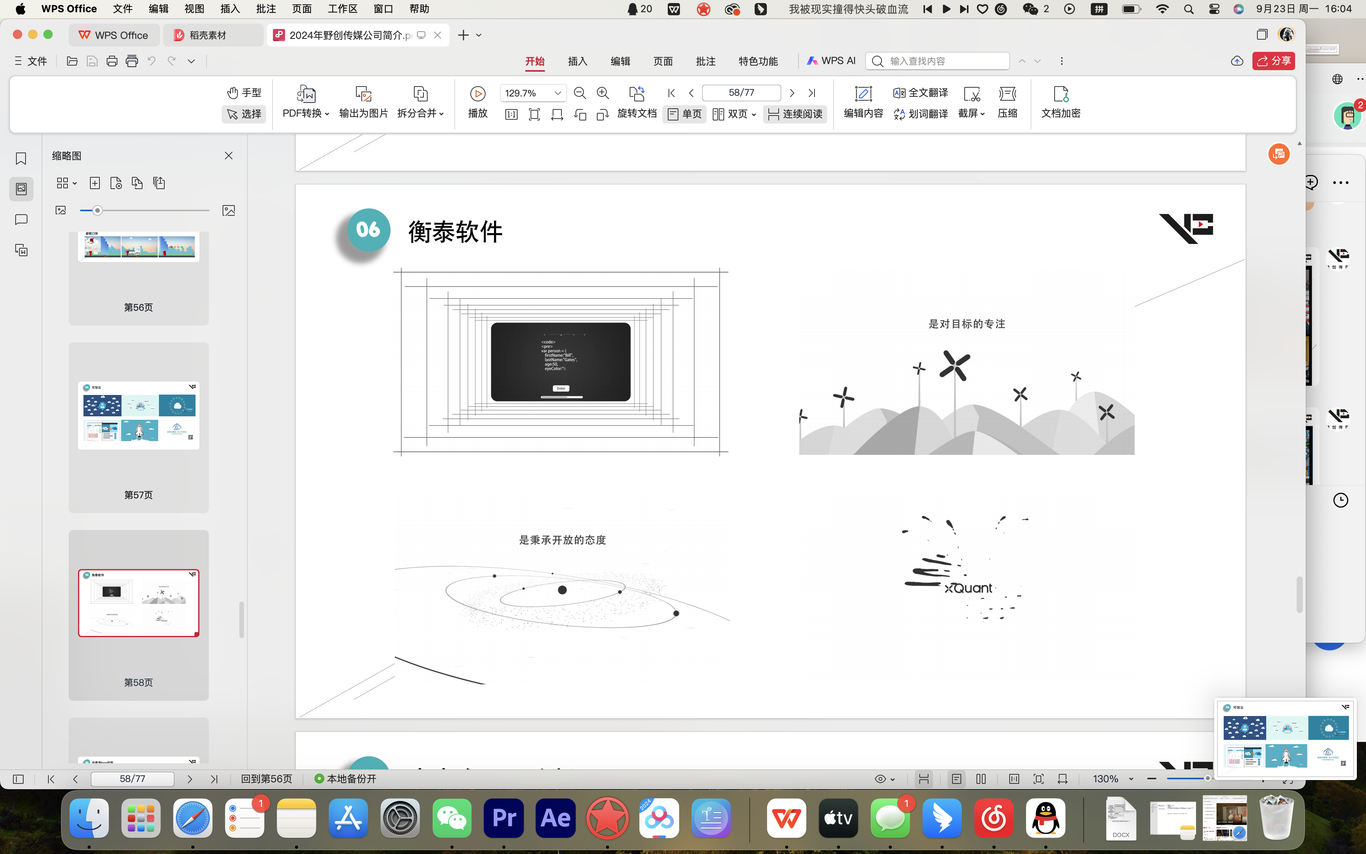The image size is (1366, 854).
Task: Select the Hand (手型) tool
Action: 244,93
